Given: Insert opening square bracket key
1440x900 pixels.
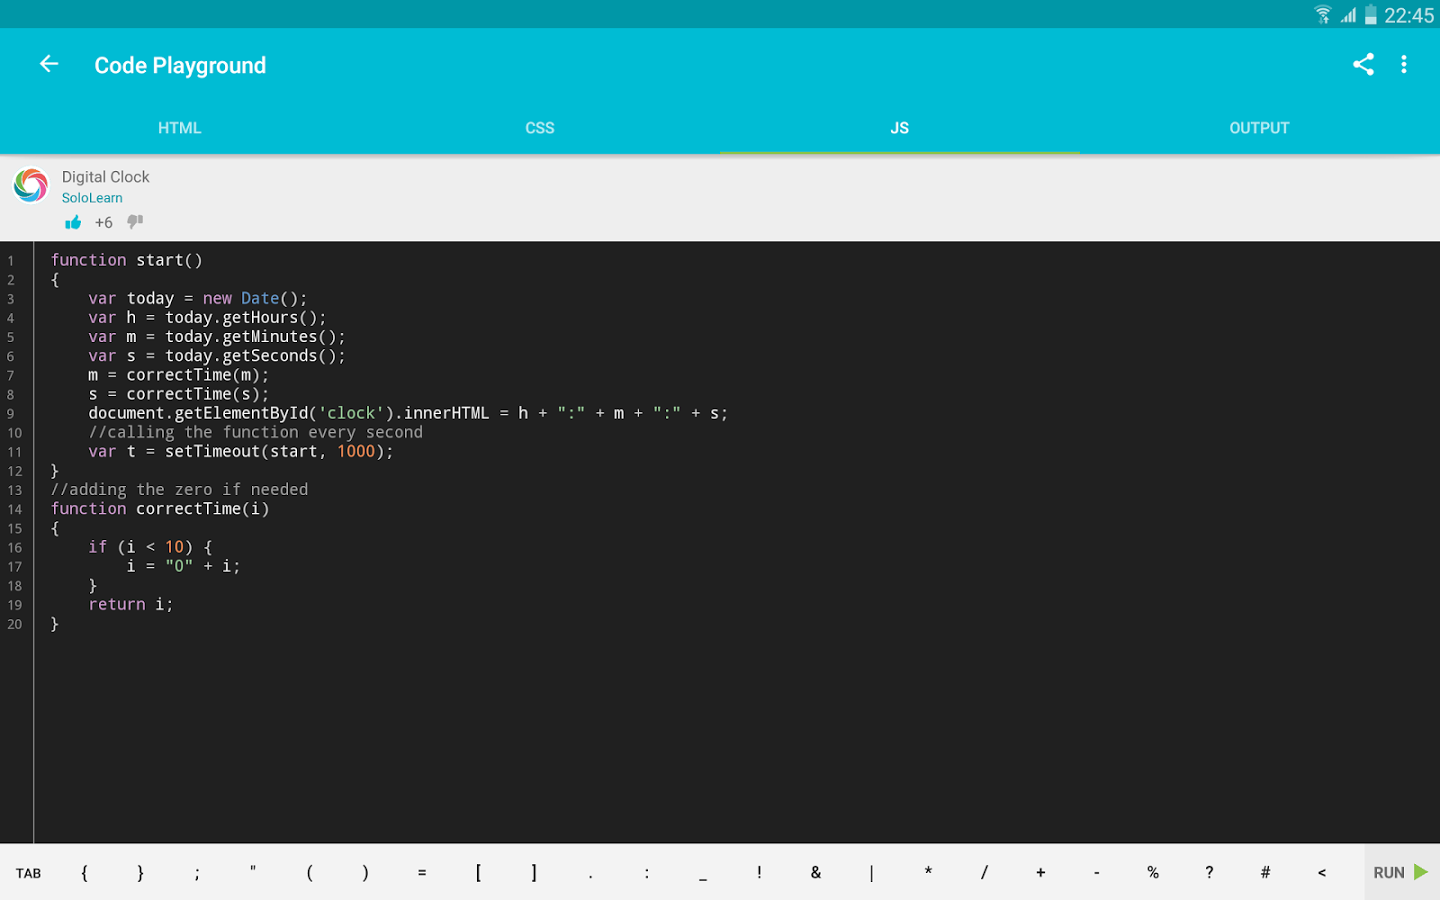Looking at the screenshot, I should [478, 873].
